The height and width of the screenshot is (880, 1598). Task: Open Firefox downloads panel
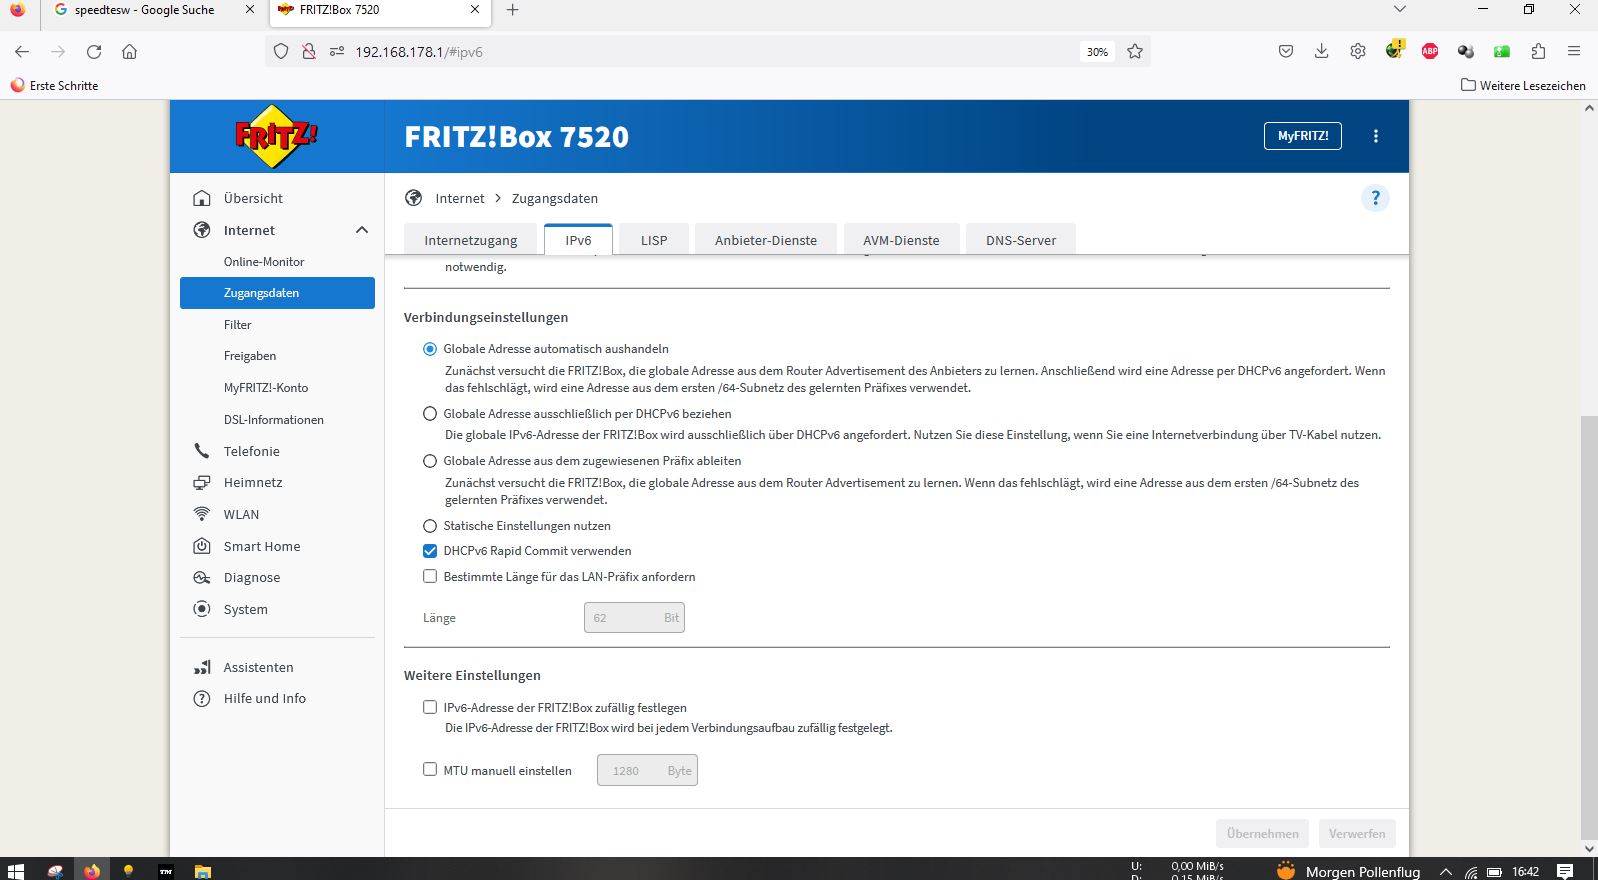pos(1321,51)
